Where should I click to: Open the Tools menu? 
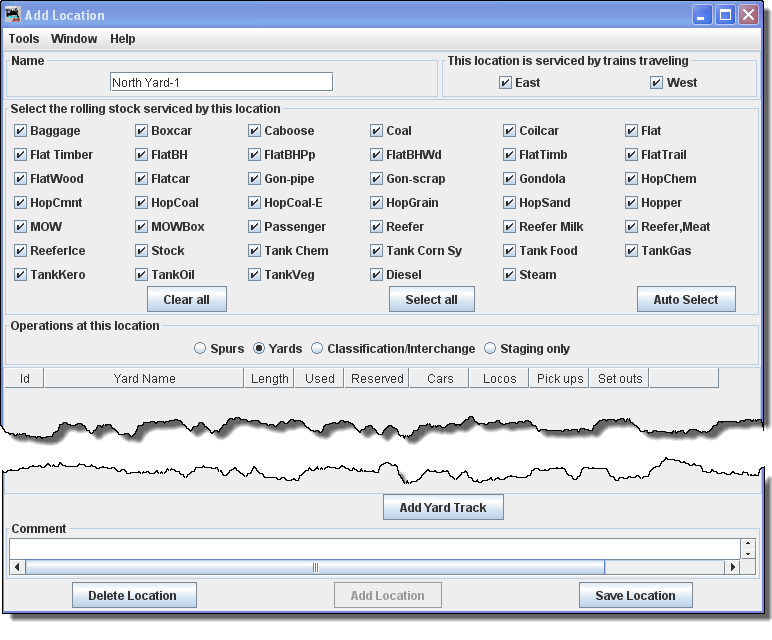24,39
